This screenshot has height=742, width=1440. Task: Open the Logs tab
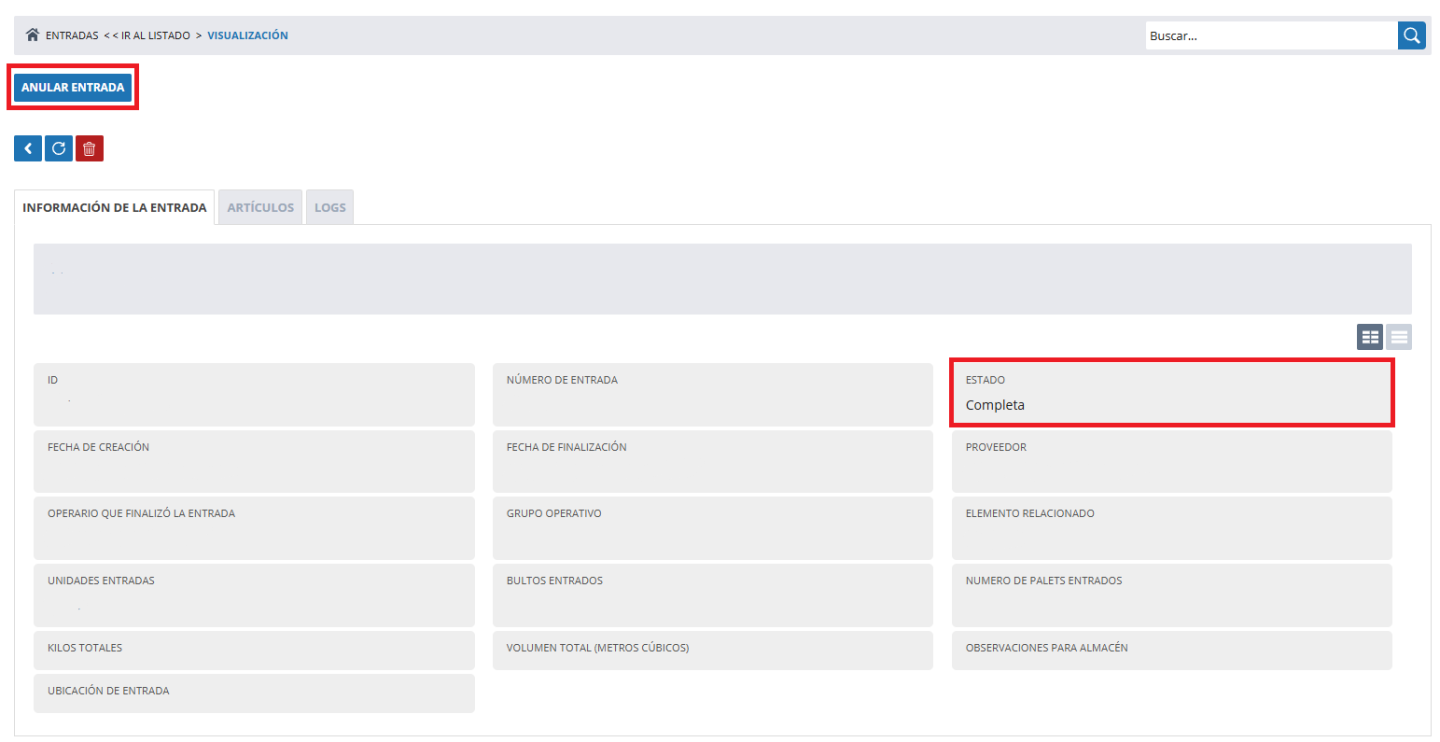(x=330, y=208)
